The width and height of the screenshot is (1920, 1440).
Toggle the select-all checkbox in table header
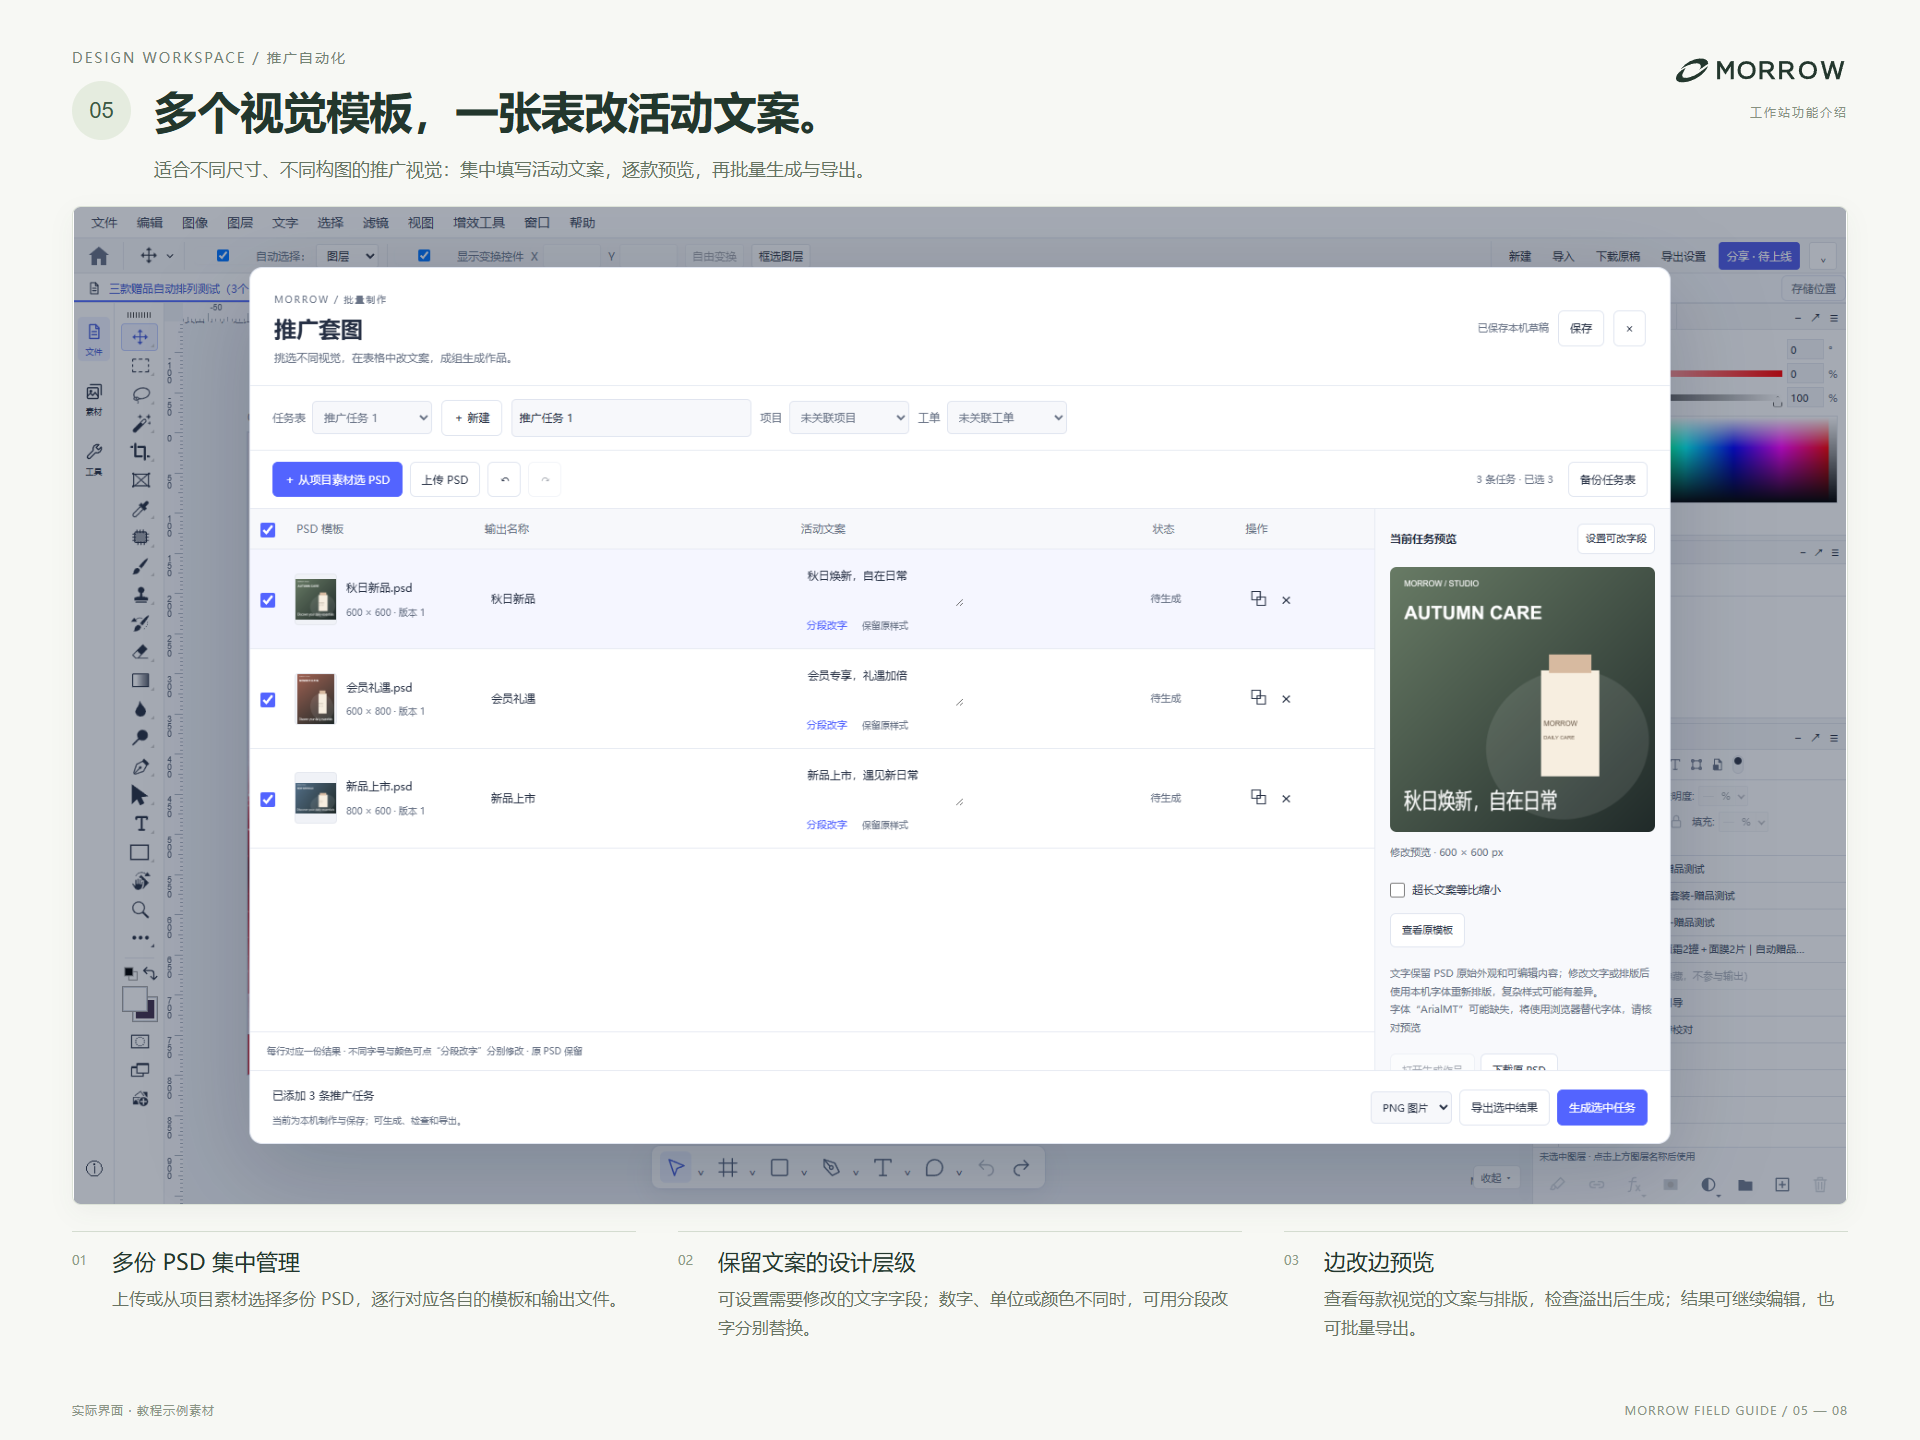[268, 530]
